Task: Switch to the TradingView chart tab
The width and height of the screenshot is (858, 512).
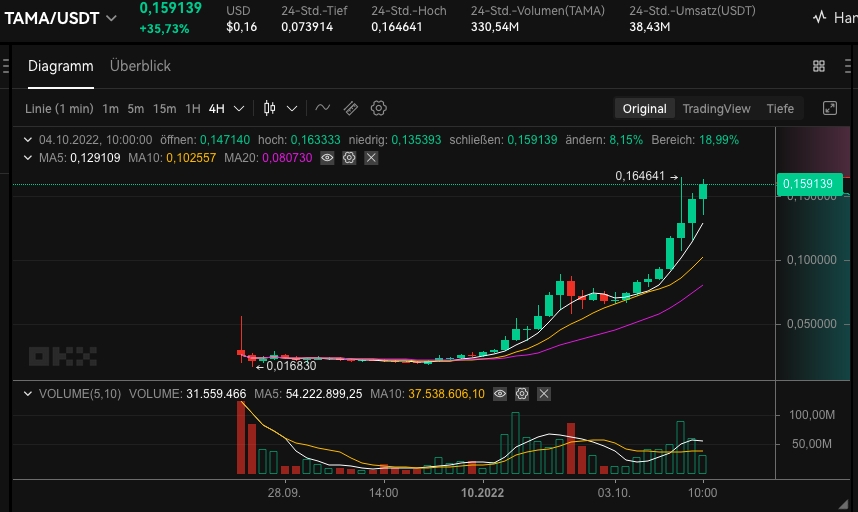Action: [x=716, y=108]
